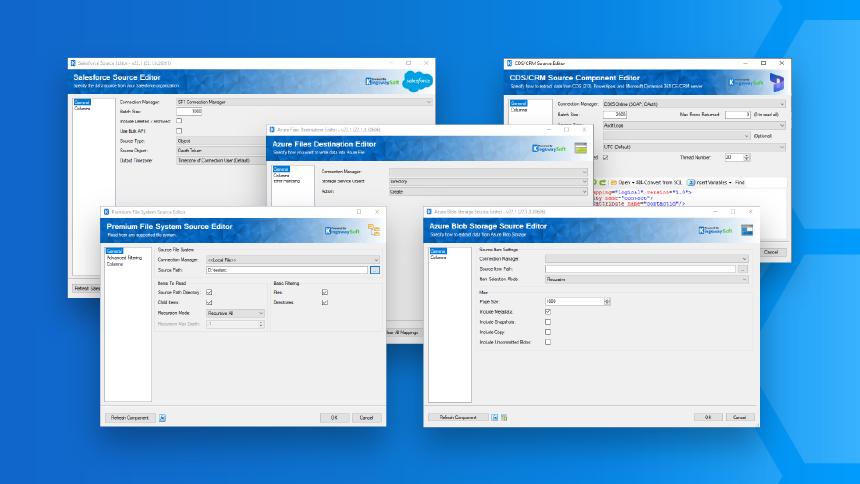Viewport: 860px width, 484px height.
Task: Toggle Include Deleted / Archived checkbox in Salesforce editor
Action: click(179, 121)
